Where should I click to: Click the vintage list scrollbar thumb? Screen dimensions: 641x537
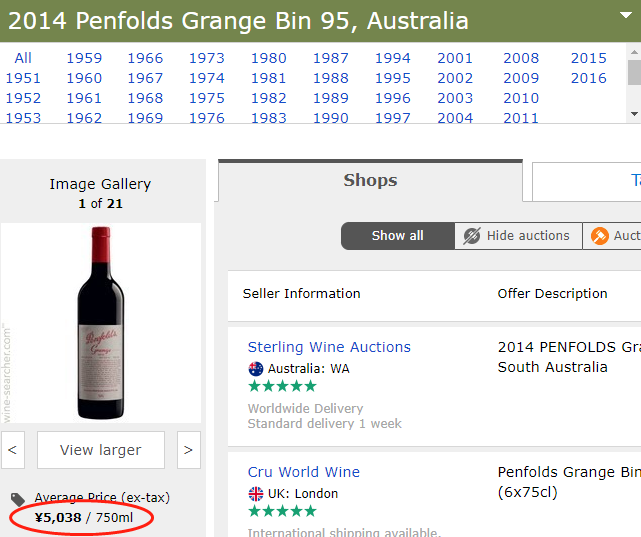pos(634,72)
